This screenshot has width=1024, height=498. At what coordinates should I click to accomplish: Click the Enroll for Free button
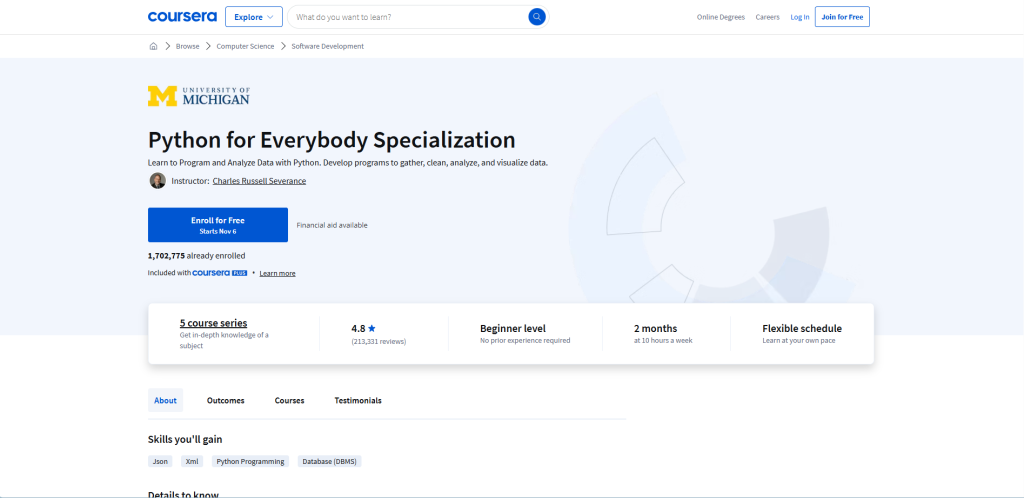217,225
